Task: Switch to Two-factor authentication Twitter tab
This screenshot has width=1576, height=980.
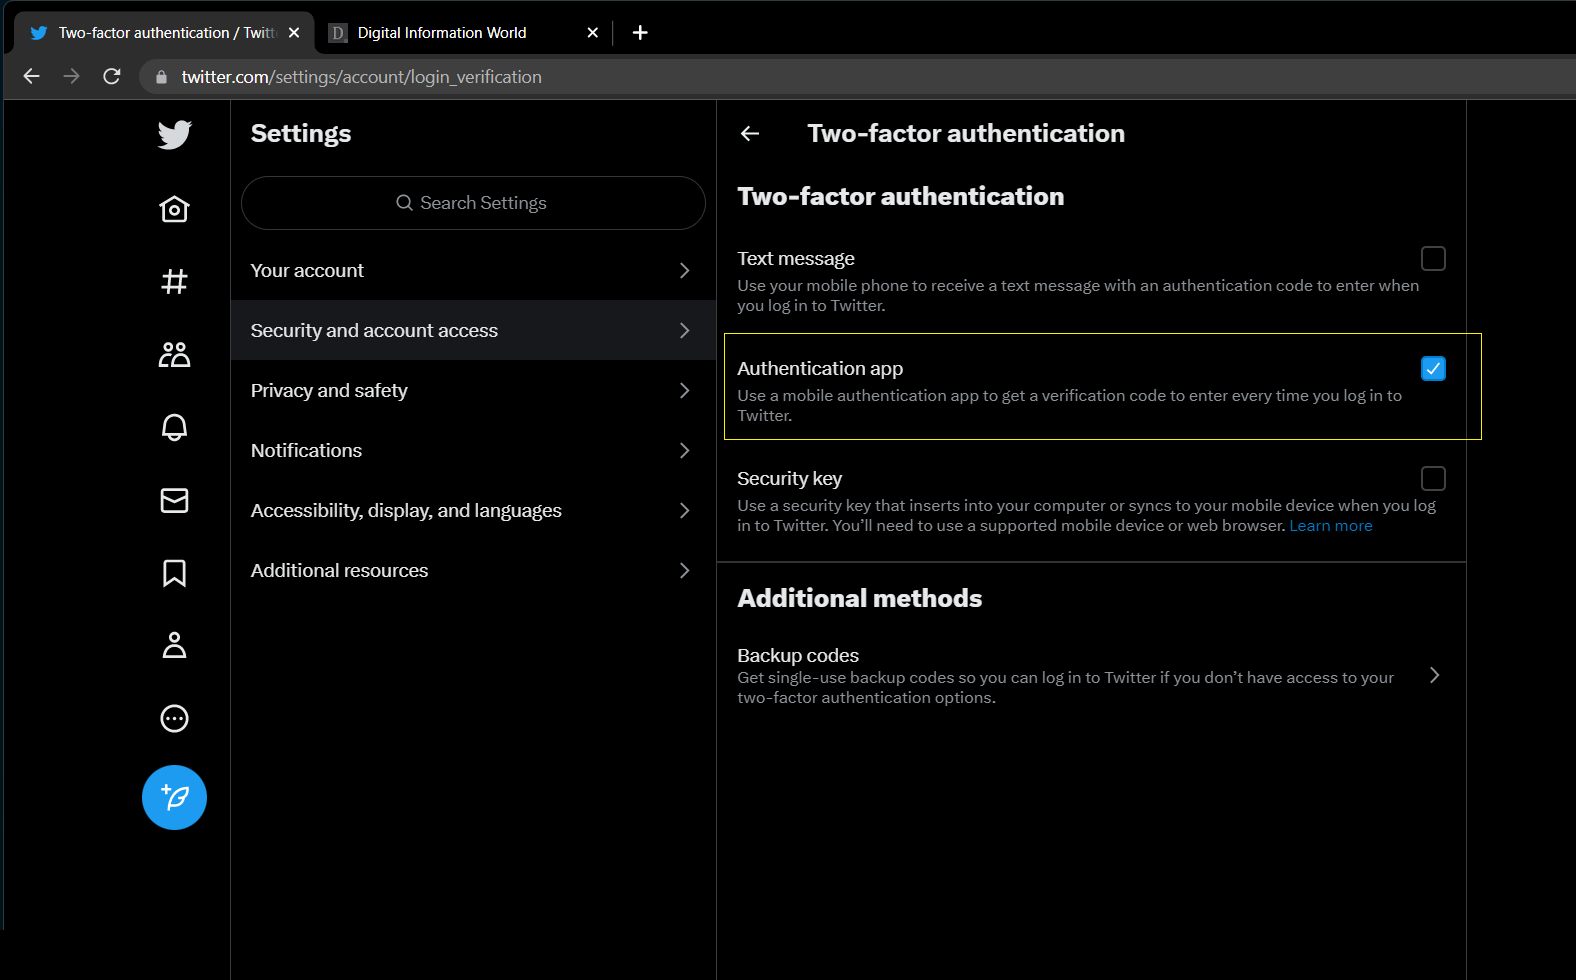Action: [x=165, y=33]
